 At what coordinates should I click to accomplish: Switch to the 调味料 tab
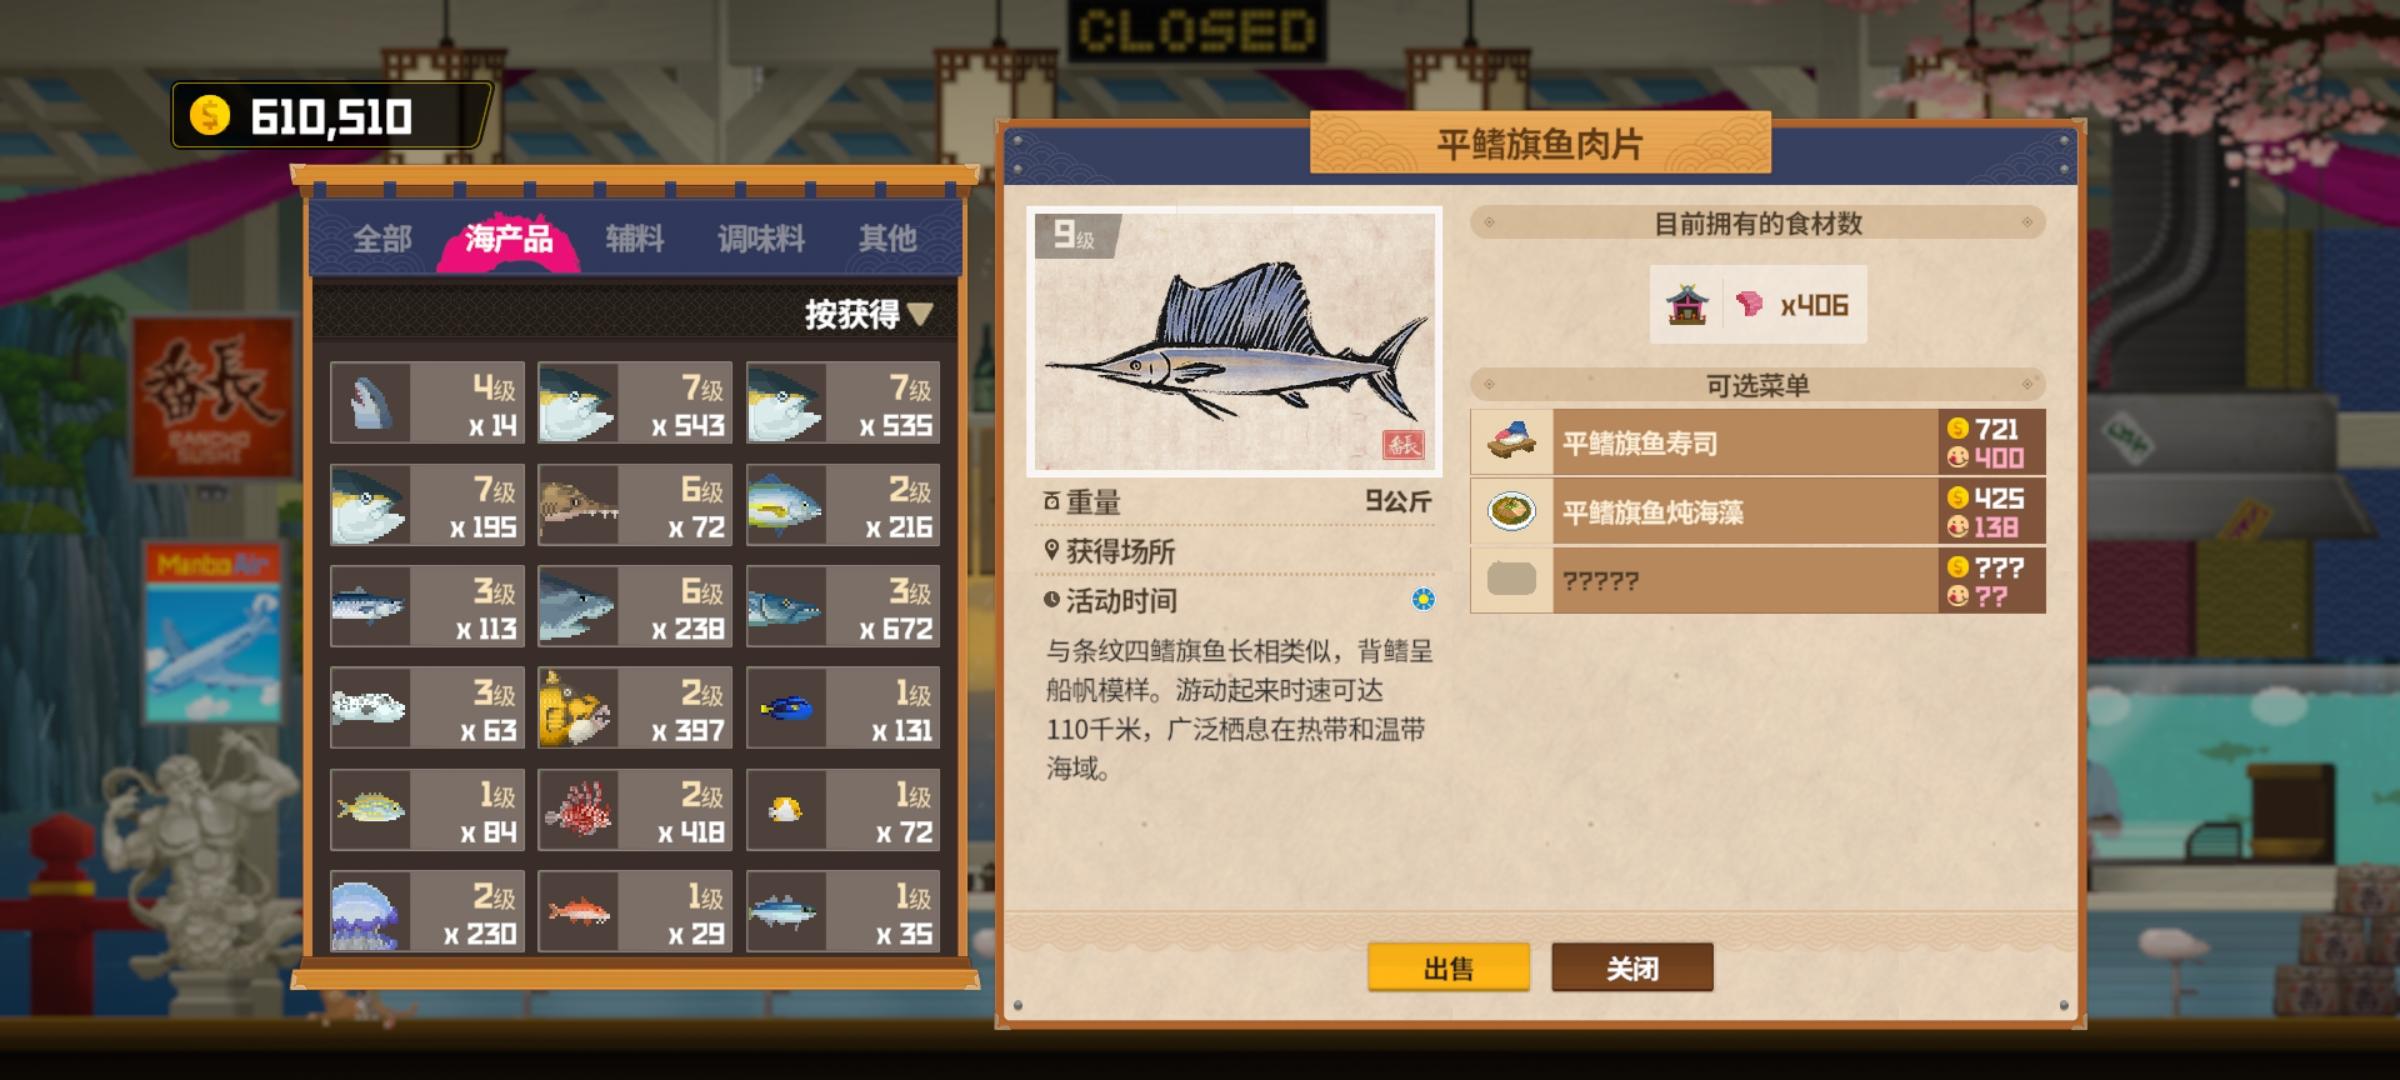tap(760, 238)
